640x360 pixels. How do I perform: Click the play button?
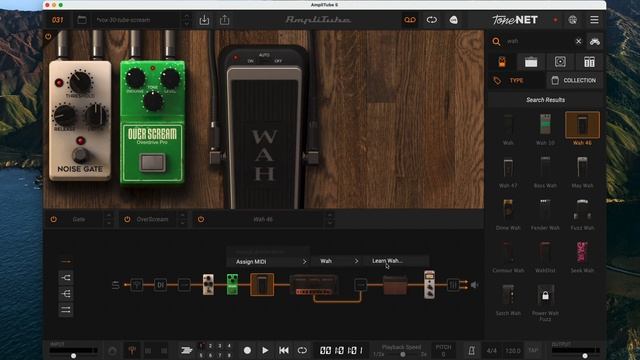265,350
